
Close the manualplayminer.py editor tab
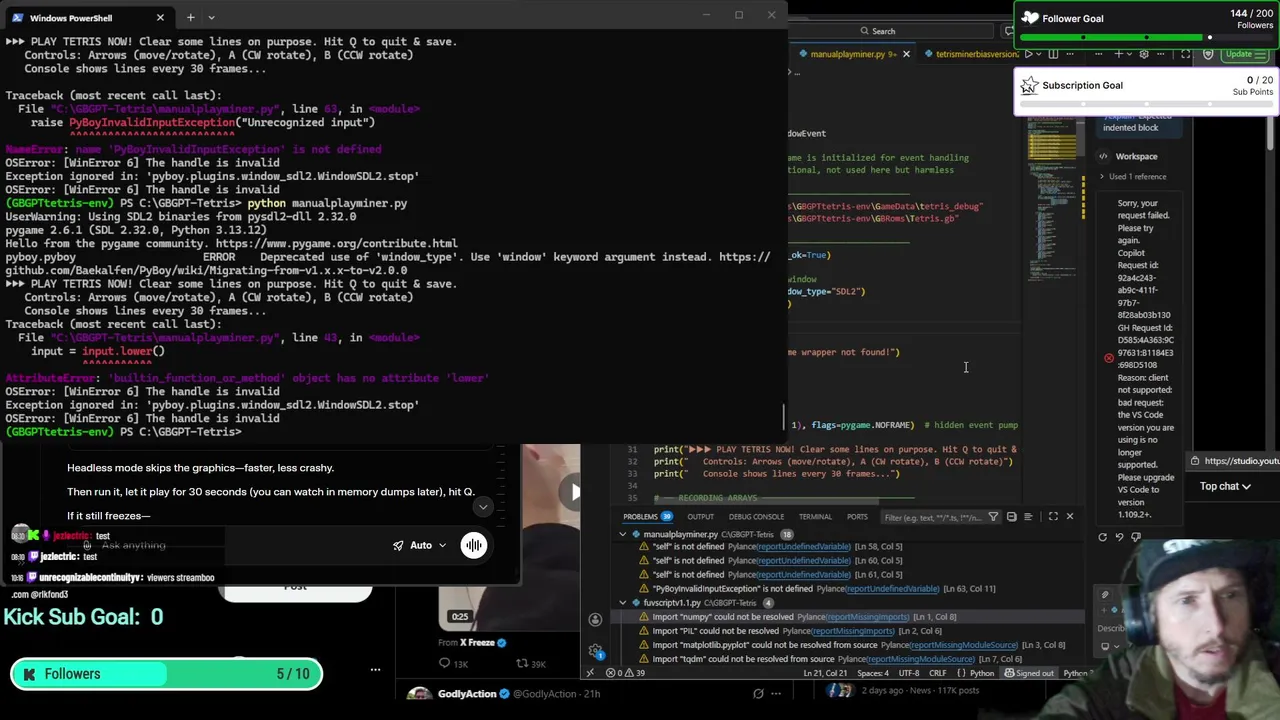[x=906, y=54]
